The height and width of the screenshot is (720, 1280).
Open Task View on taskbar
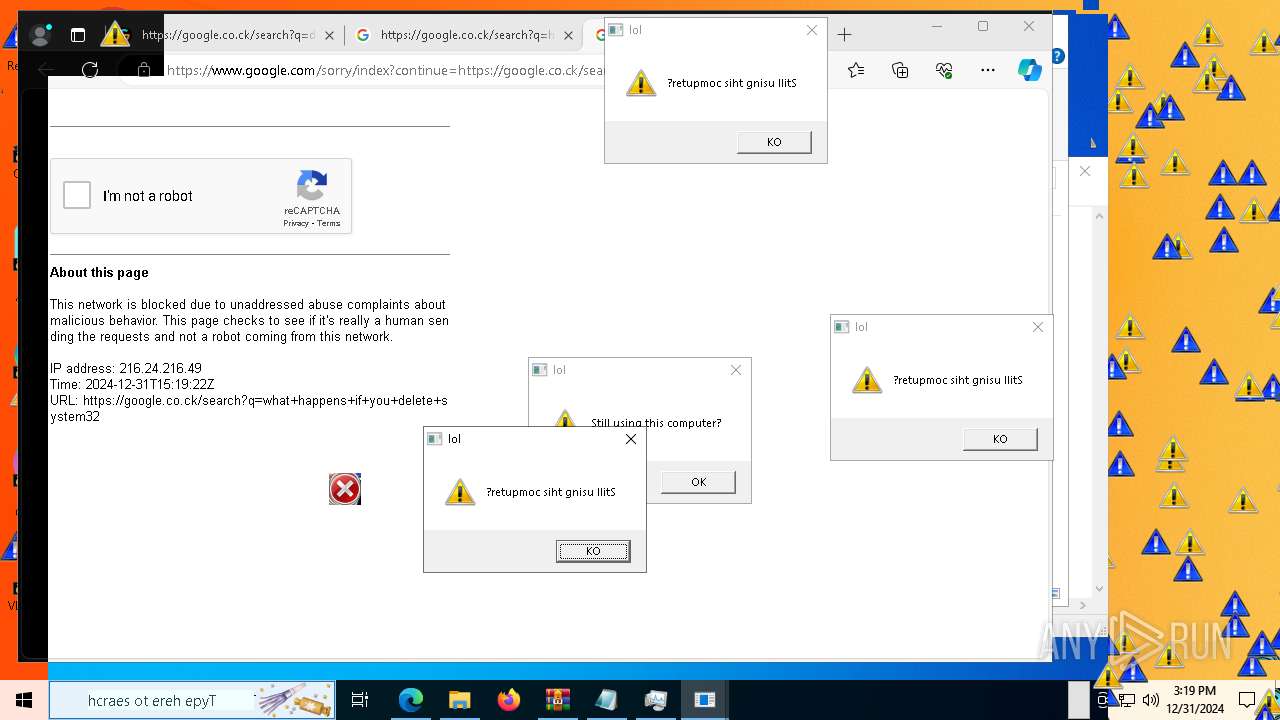(x=360, y=700)
